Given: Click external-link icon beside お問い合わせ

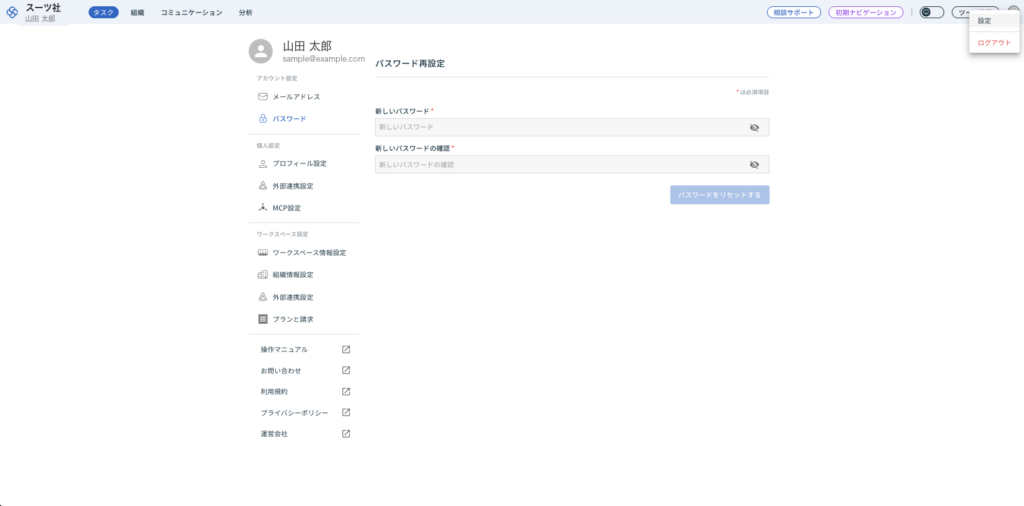Looking at the screenshot, I should click(346, 370).
